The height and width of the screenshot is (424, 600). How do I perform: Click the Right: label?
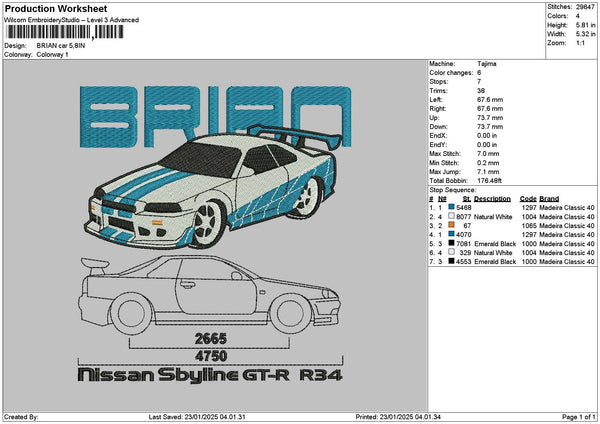tap(437, 109)
